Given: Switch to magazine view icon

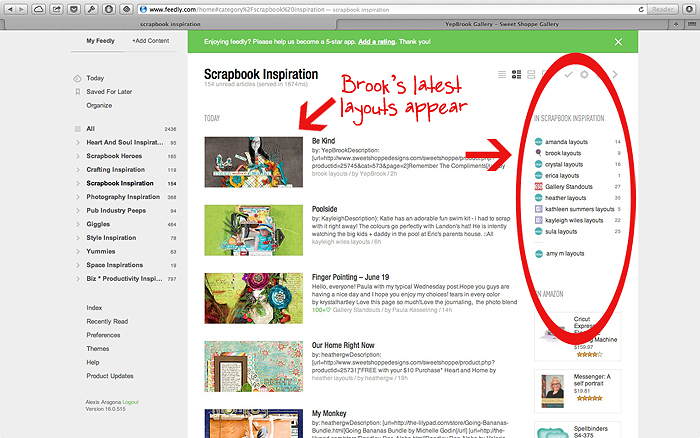Looking at the screenshot, I should click(517, 75).
